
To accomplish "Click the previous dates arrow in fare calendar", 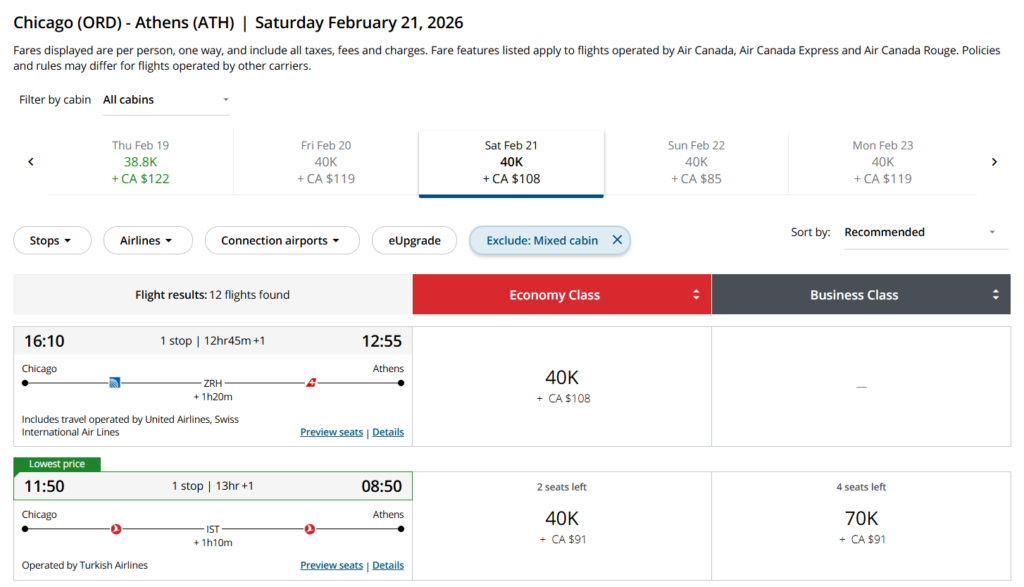I will tap(31, 161).
